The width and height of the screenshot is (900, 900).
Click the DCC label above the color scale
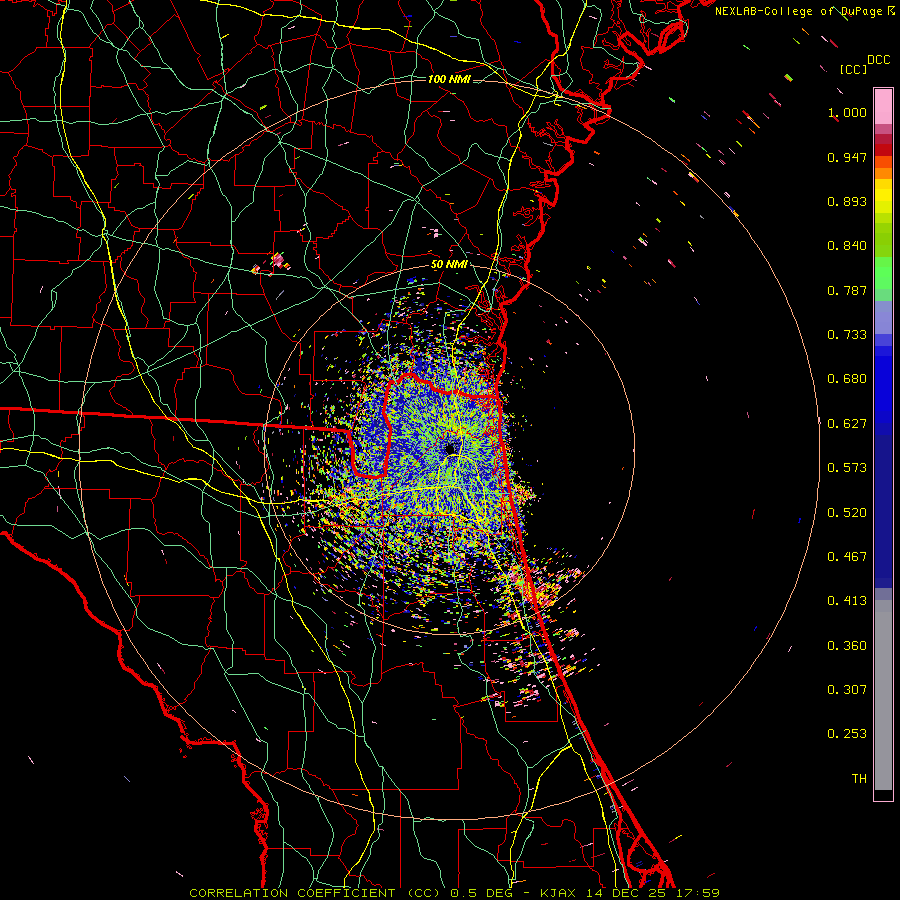tap(878, 60)
